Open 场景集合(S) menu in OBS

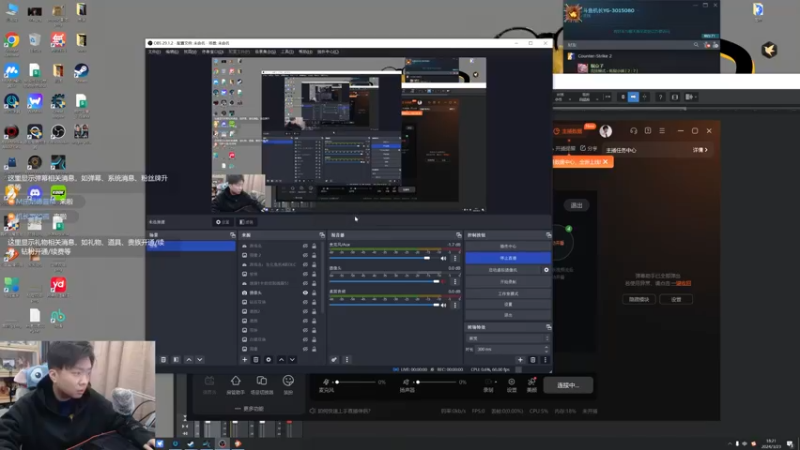265,52
